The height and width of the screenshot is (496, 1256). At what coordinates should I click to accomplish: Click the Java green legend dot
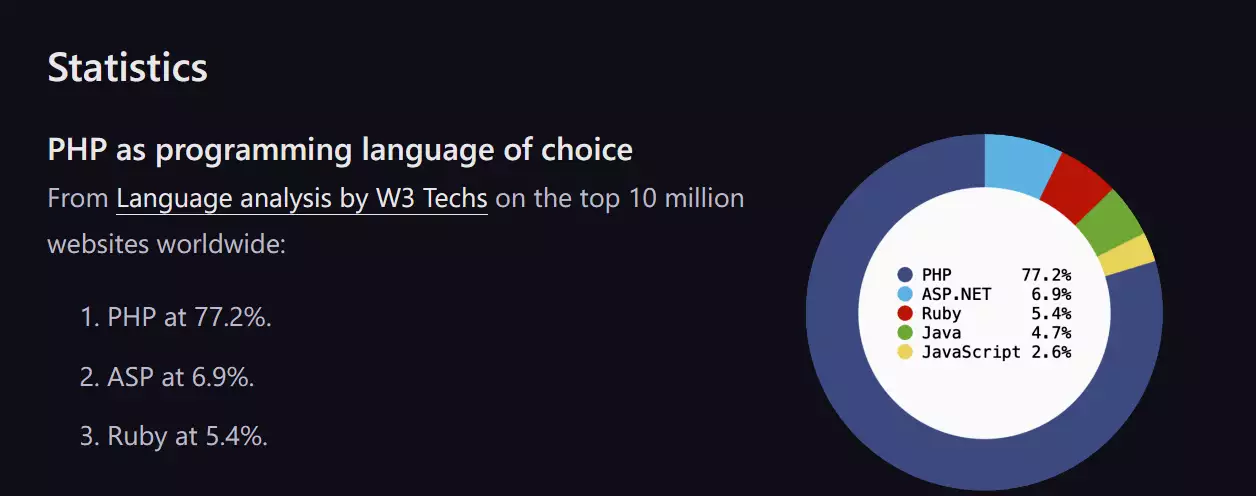pyautogui.click(x=906, y=332)
